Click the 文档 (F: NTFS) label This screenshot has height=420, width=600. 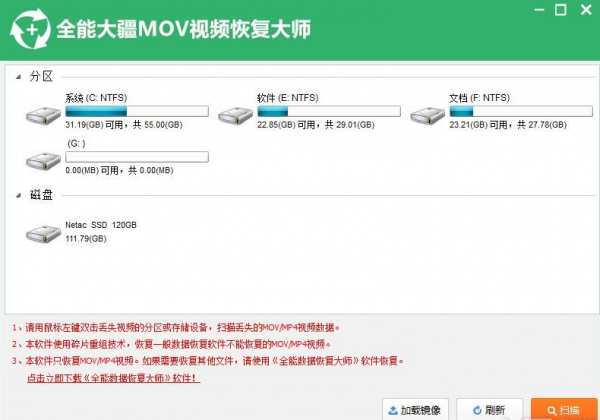click(479, 98)
